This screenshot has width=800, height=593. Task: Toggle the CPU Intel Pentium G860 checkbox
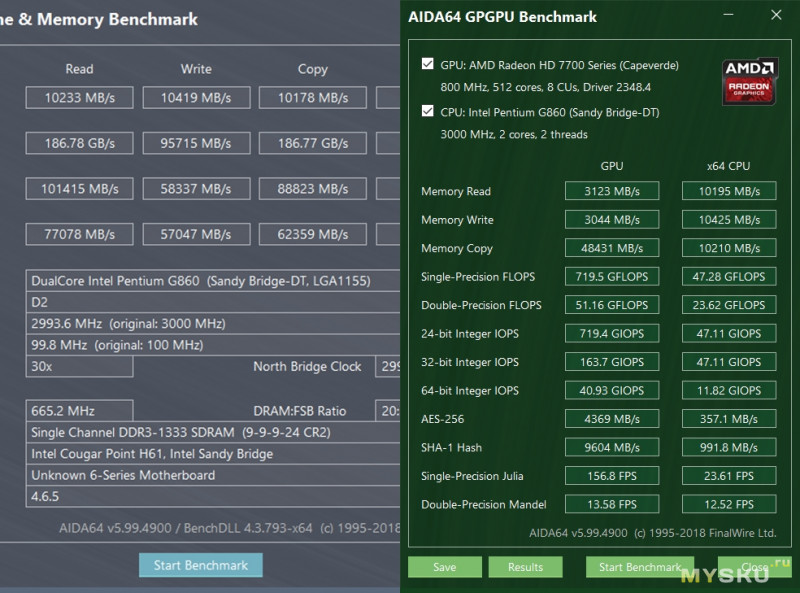pyautogui.click(x=428, y=111)
